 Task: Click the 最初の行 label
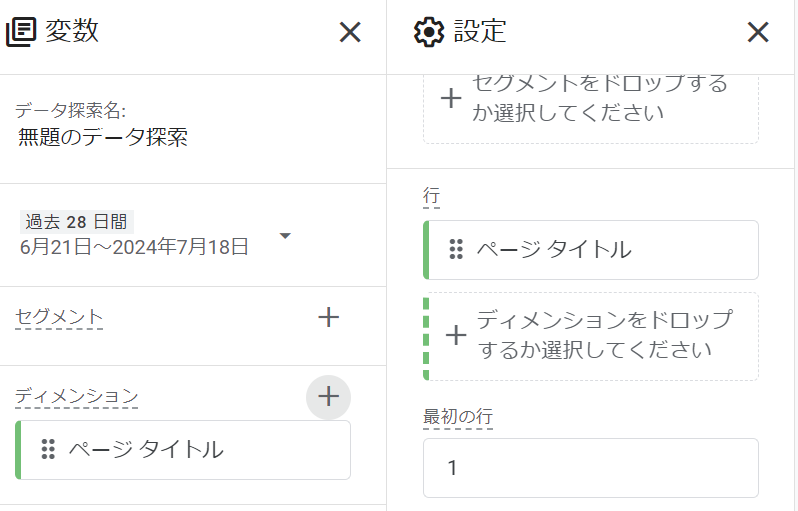458,416
